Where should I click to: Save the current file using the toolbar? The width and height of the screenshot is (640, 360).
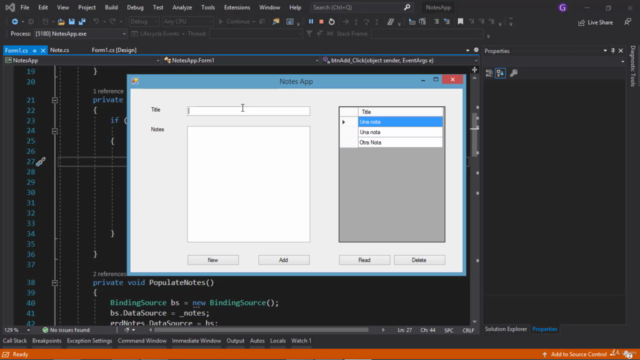(x=71, y=22)
